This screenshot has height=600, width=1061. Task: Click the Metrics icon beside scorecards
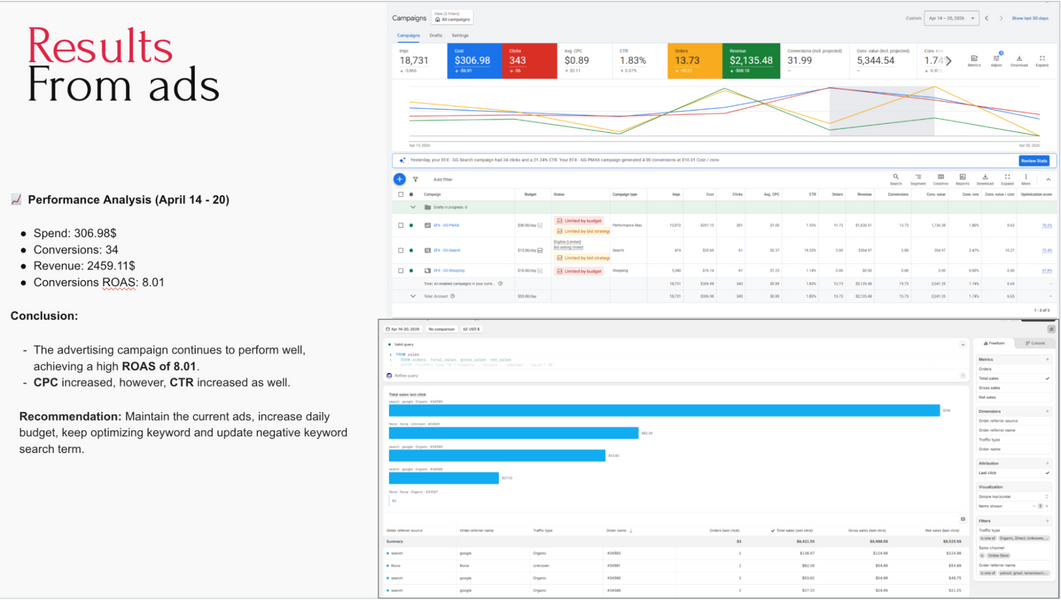click(x=974, y=61)
